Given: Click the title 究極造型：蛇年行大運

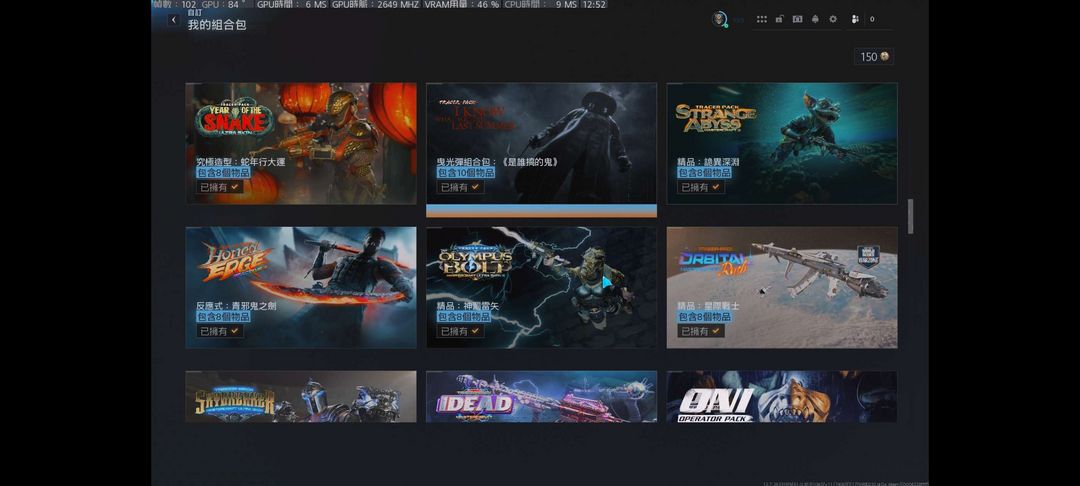Looking at the screenshot, I should 240,162.
